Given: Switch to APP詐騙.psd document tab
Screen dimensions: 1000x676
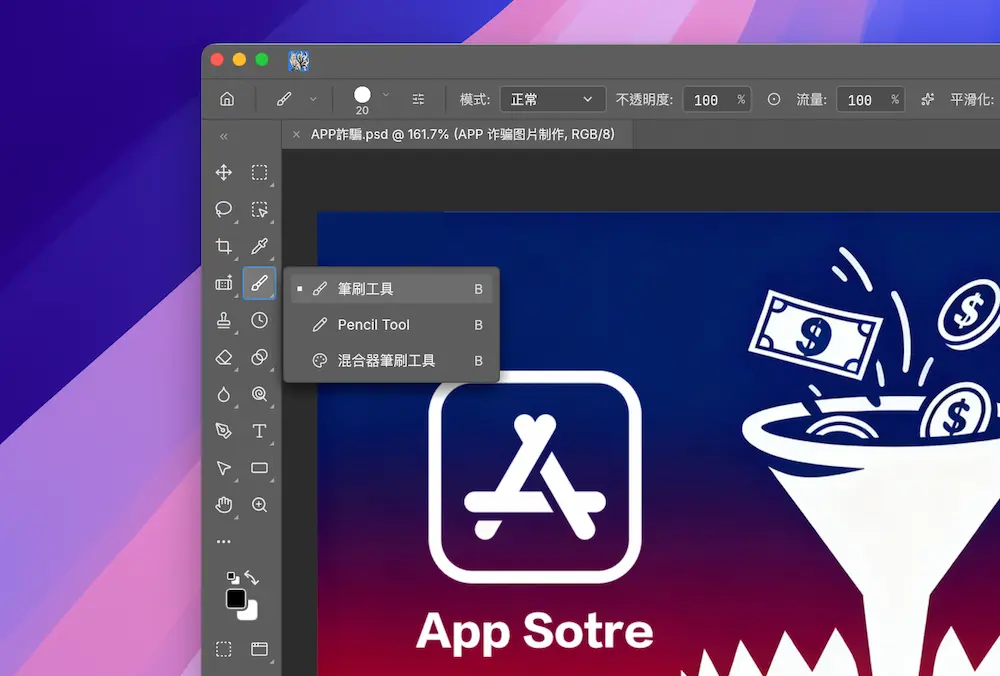Looking at the screenshot, I should coord(462,134).
